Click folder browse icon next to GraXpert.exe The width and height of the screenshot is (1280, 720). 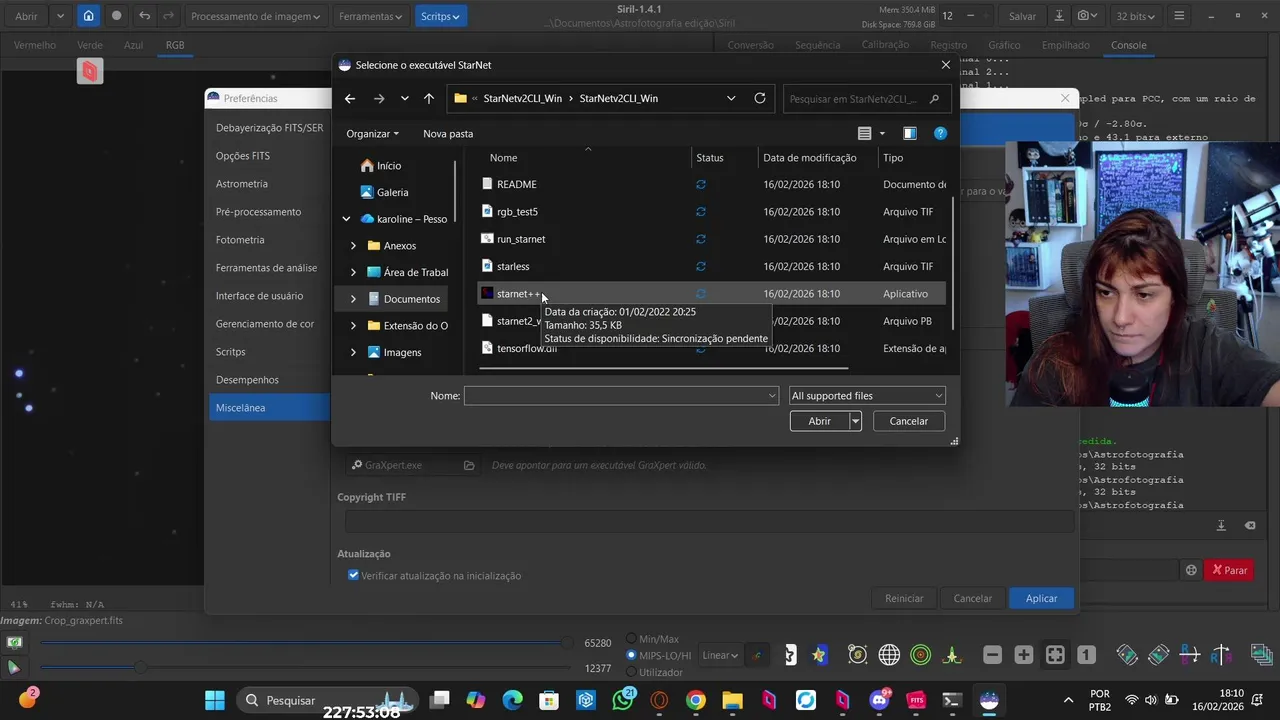pyautogui.click(x=469, y=465)
